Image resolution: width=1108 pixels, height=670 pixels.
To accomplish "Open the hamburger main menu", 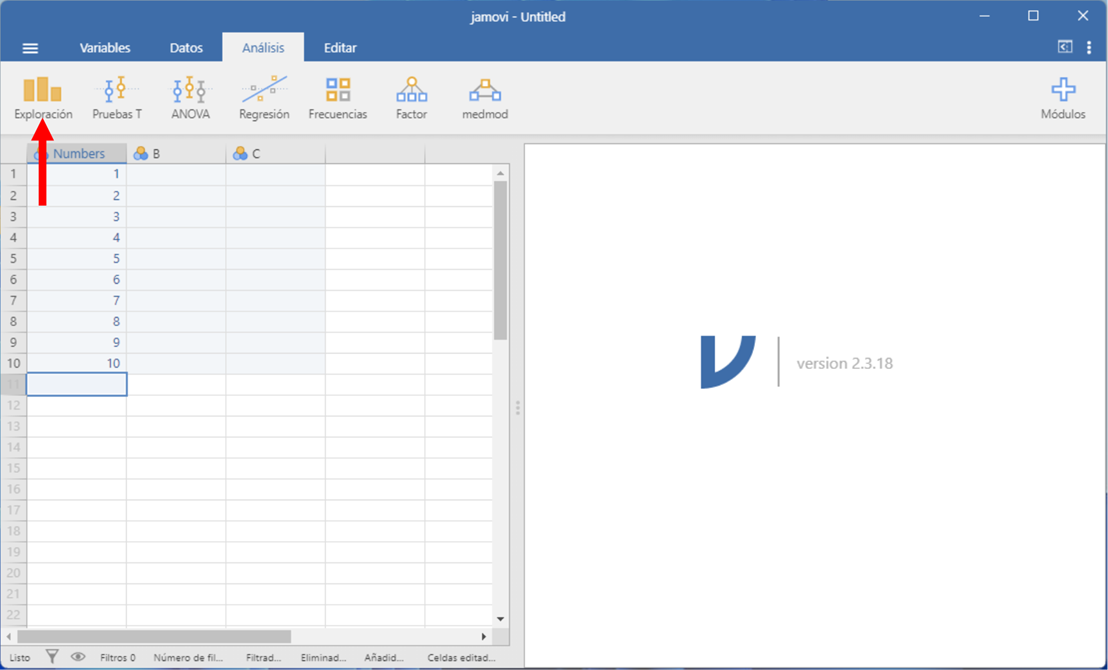I will [30, 48].
